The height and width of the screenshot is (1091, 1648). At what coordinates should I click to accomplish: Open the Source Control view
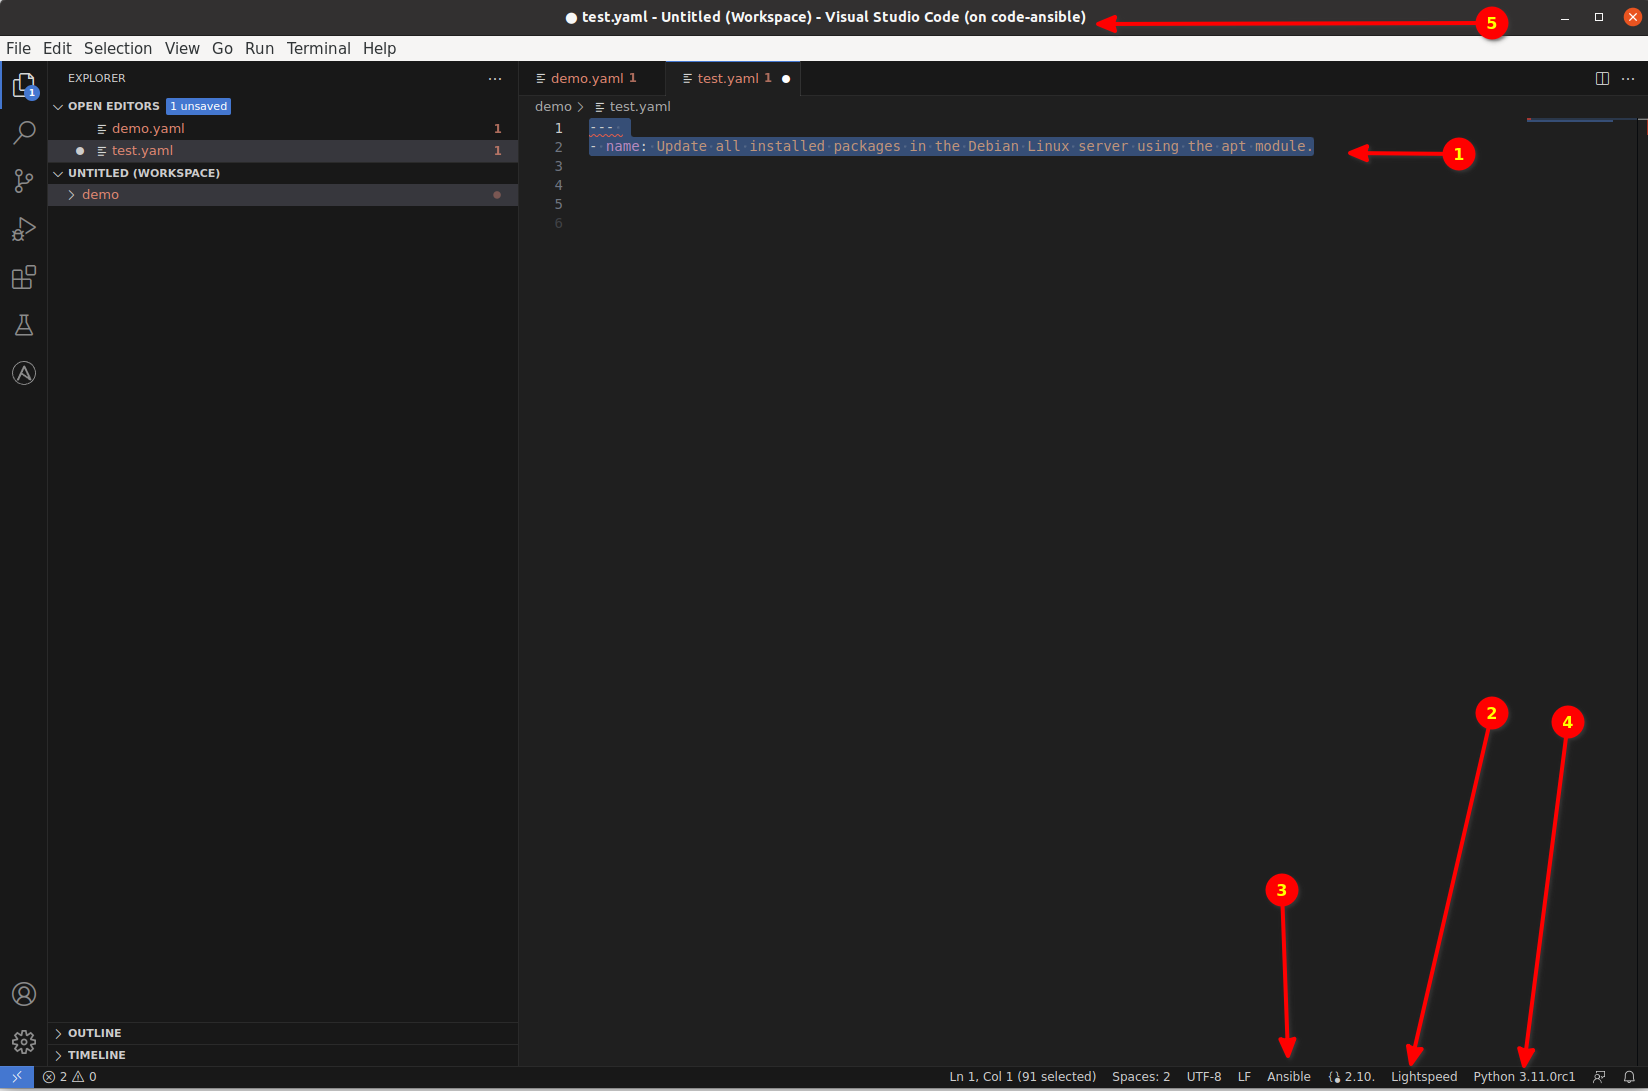tap(24, 181)
